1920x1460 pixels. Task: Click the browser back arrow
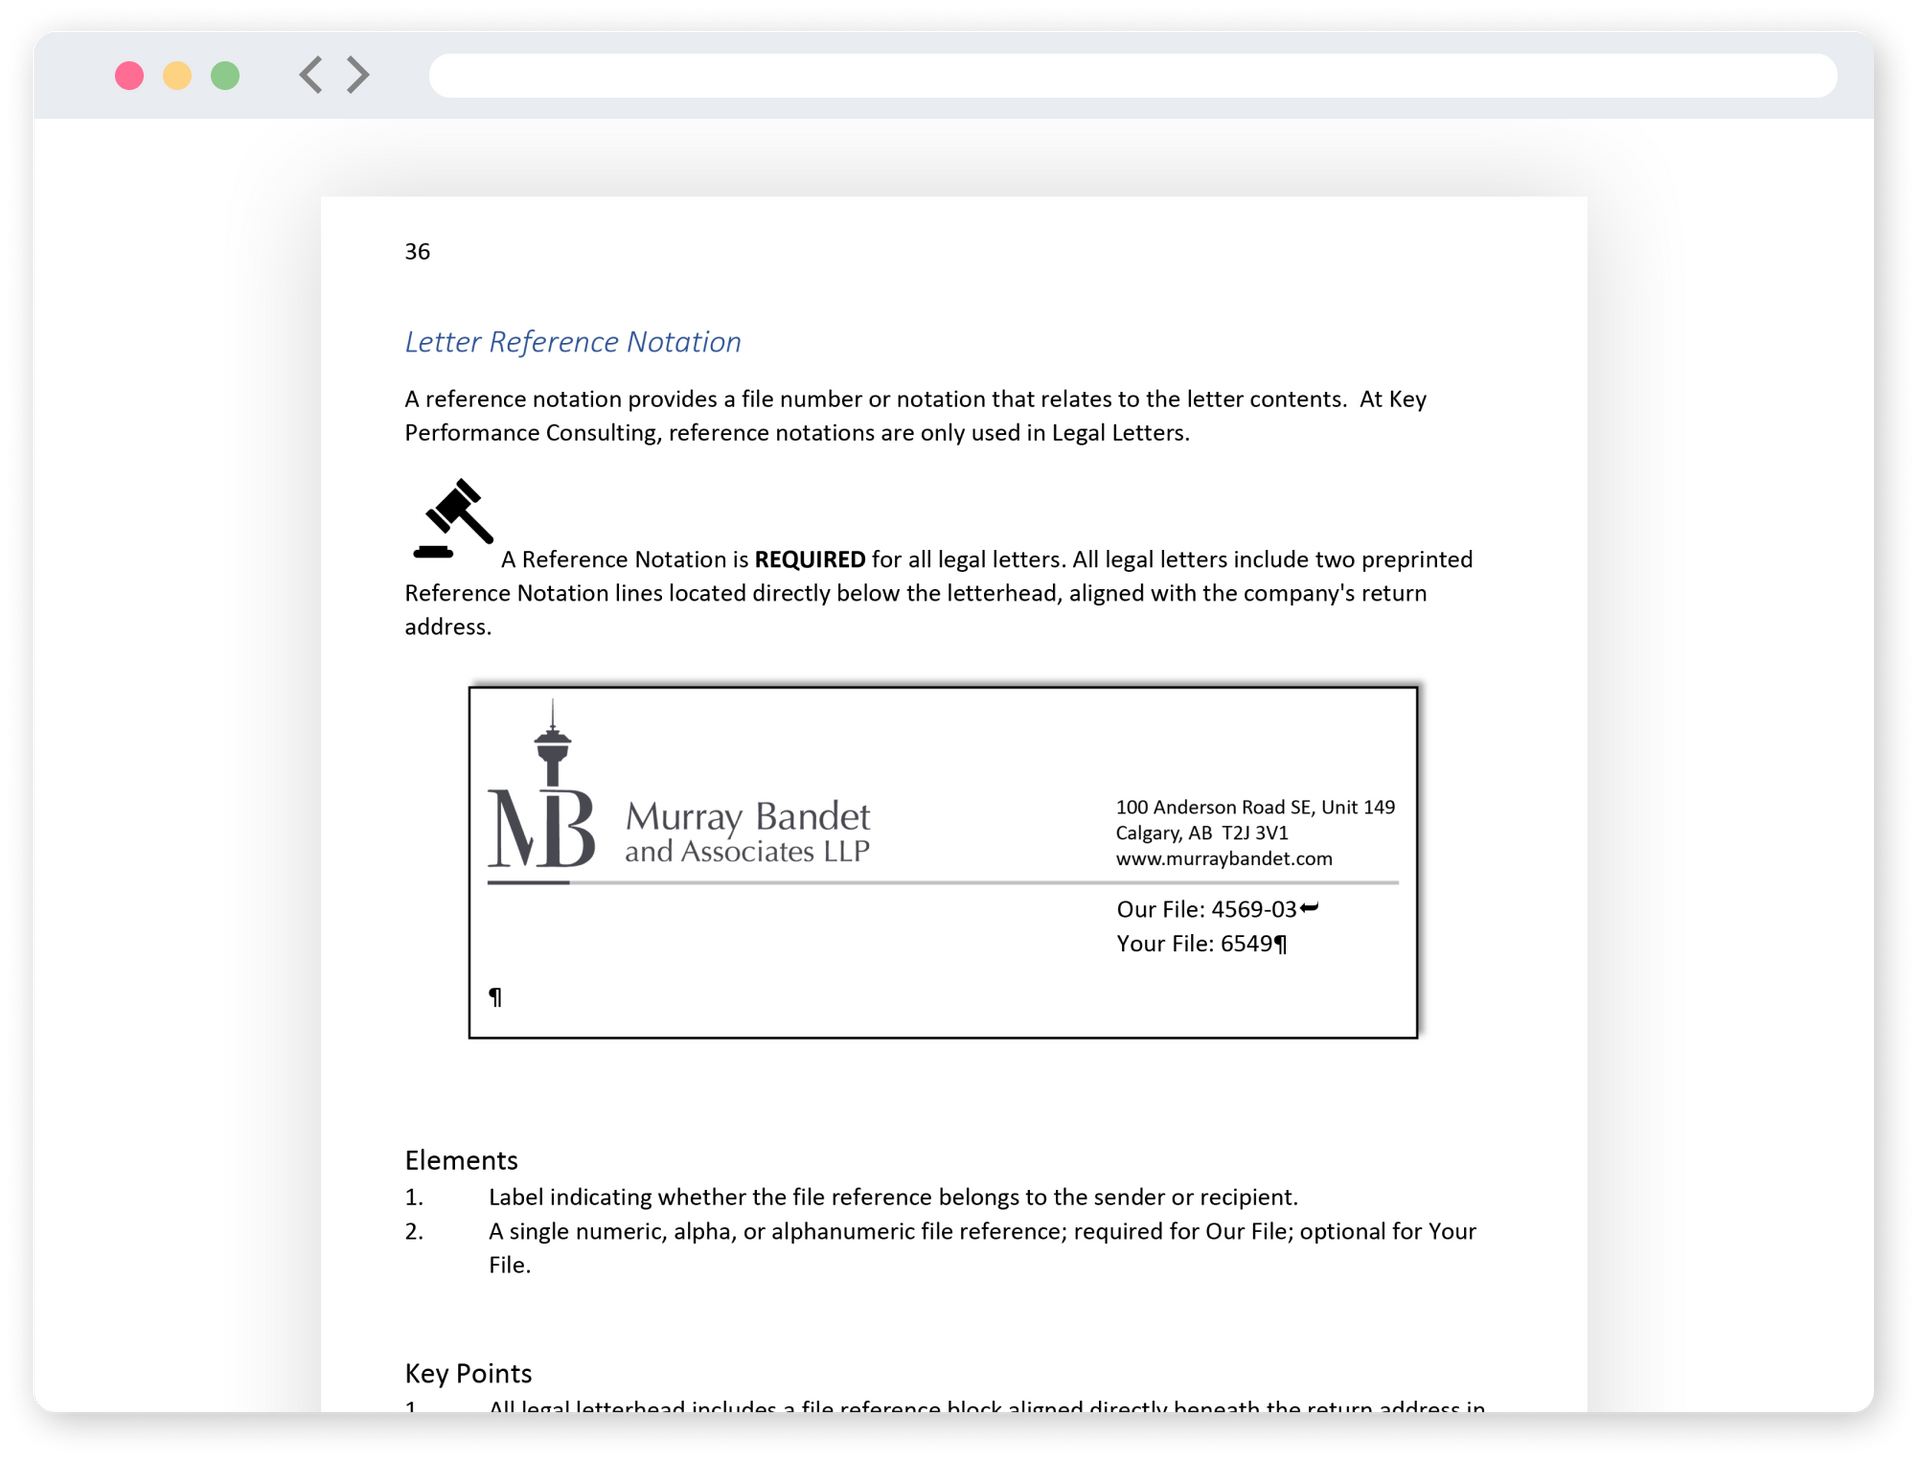click(x=311, y=75)
